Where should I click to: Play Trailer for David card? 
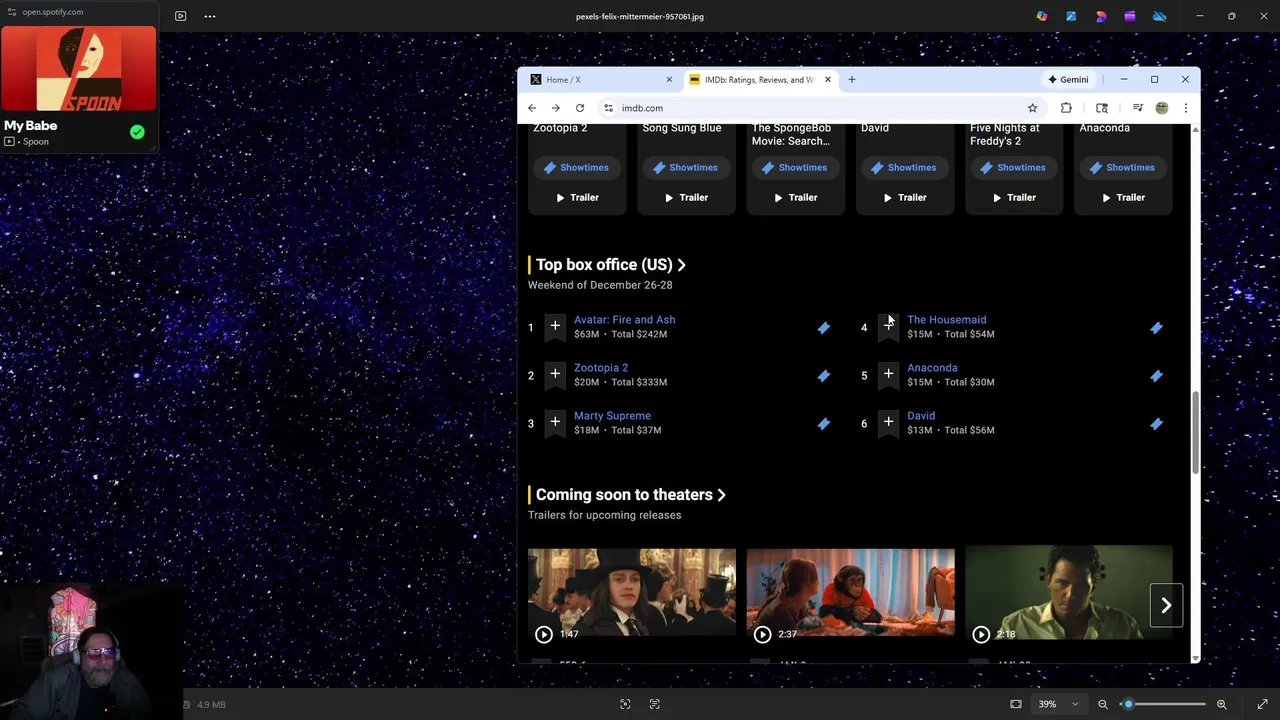click(x=903, y=198)
